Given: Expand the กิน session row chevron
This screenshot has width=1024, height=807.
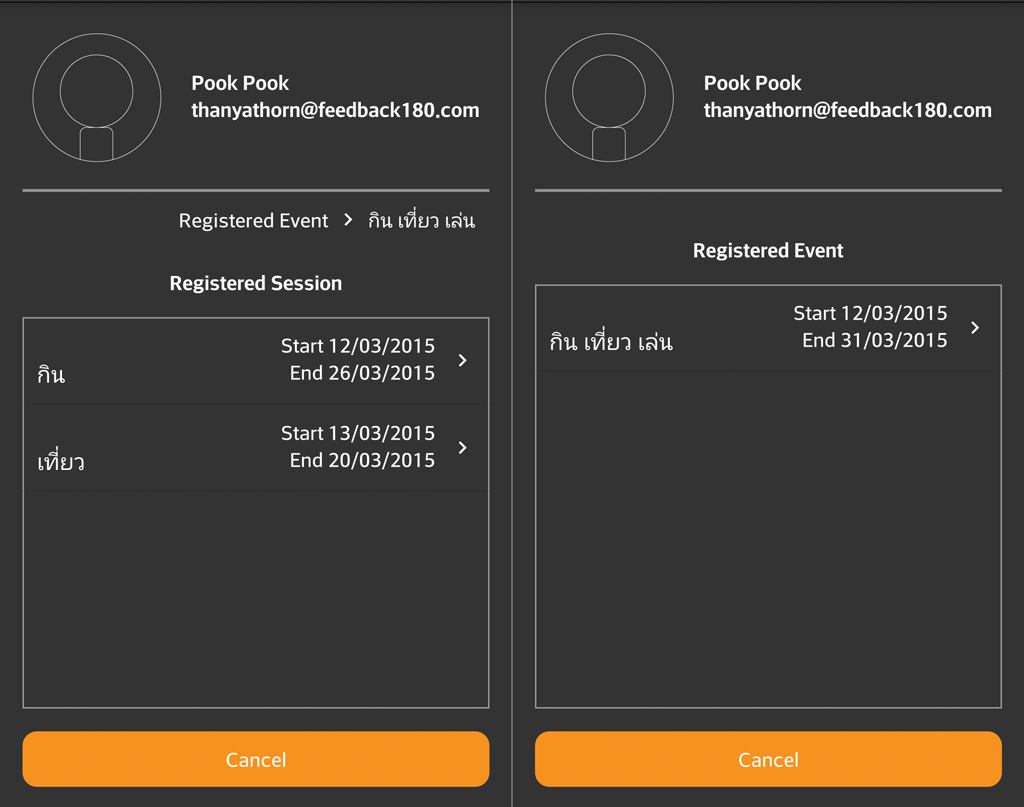Looking at the screenshot, I should pyautogui.click(x=462, y=360).
